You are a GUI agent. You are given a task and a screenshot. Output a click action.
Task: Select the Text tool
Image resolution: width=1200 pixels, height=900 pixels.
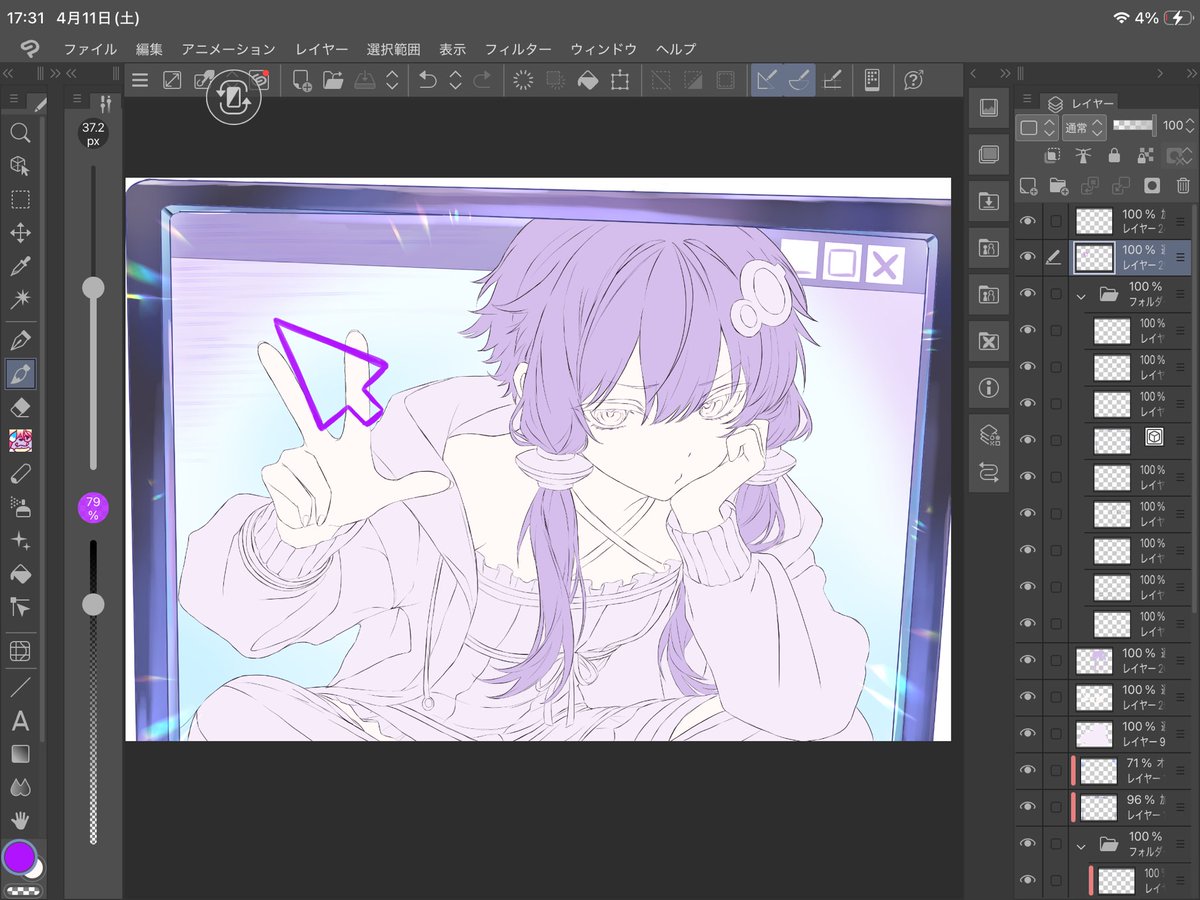pyautogui.click(x=20, y=722)
